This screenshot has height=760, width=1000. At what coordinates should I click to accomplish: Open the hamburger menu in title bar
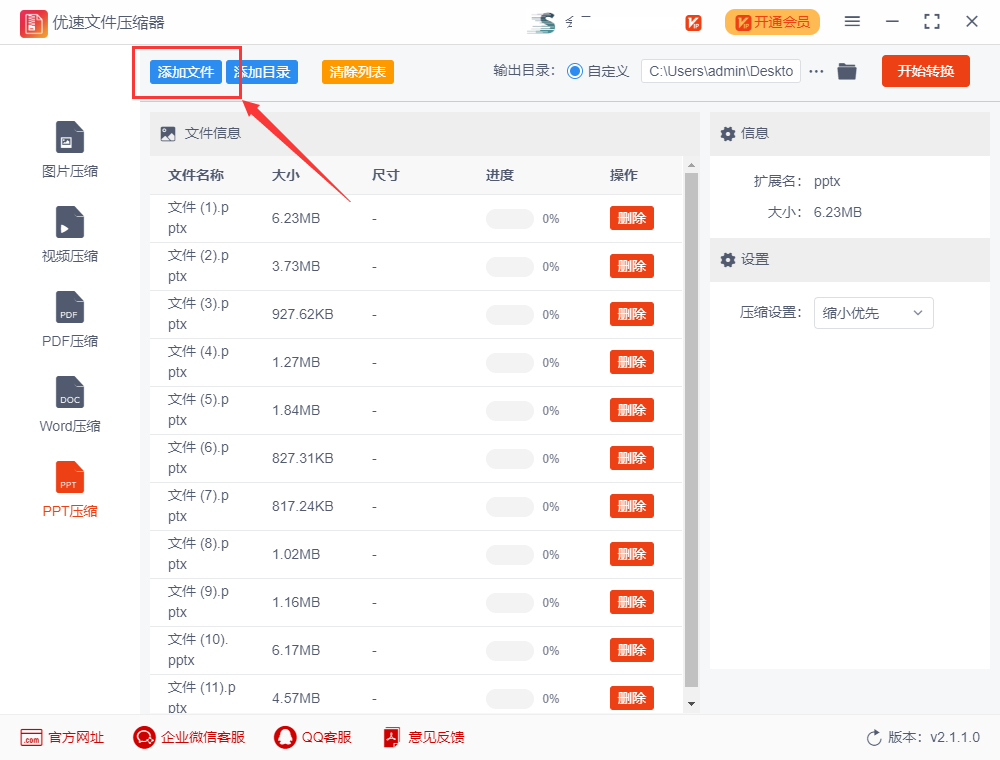coord(852,22)
